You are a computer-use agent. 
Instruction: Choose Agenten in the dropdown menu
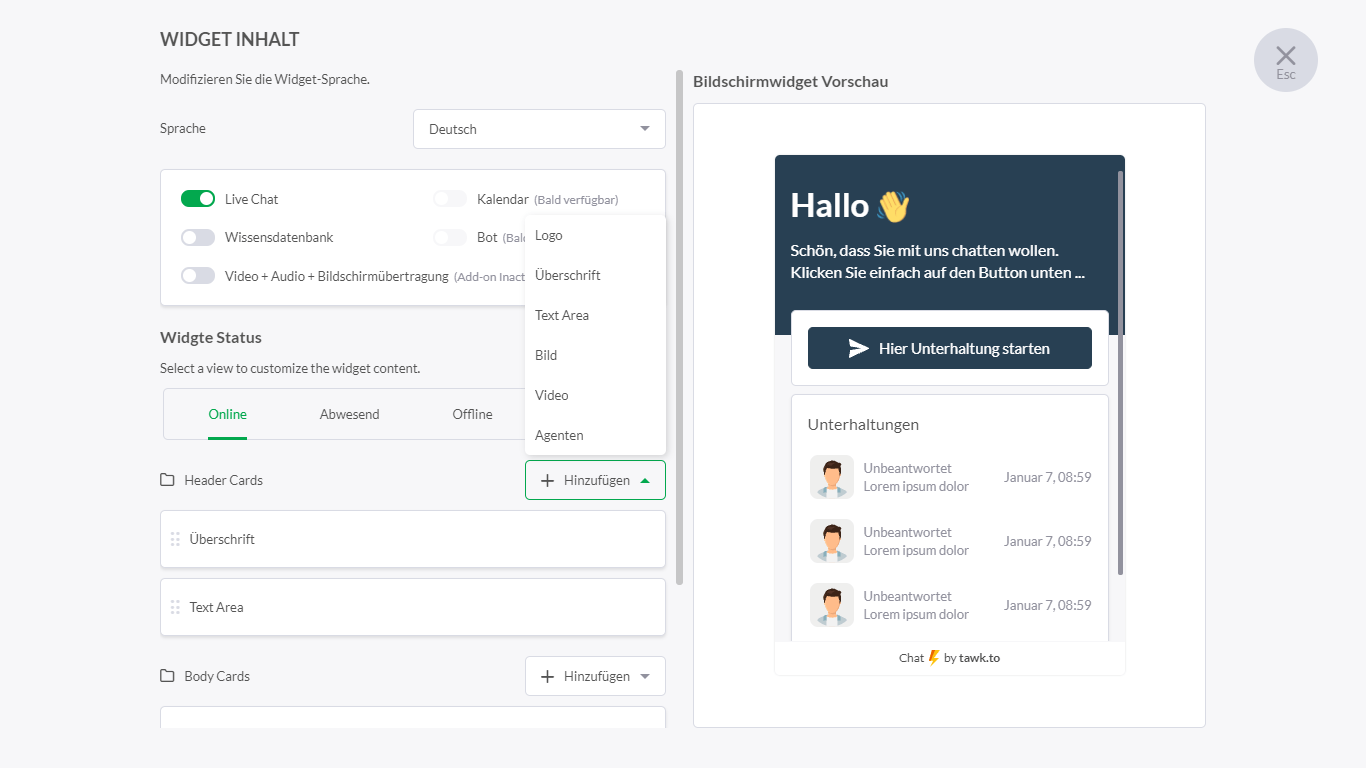(x=559, y=435)
